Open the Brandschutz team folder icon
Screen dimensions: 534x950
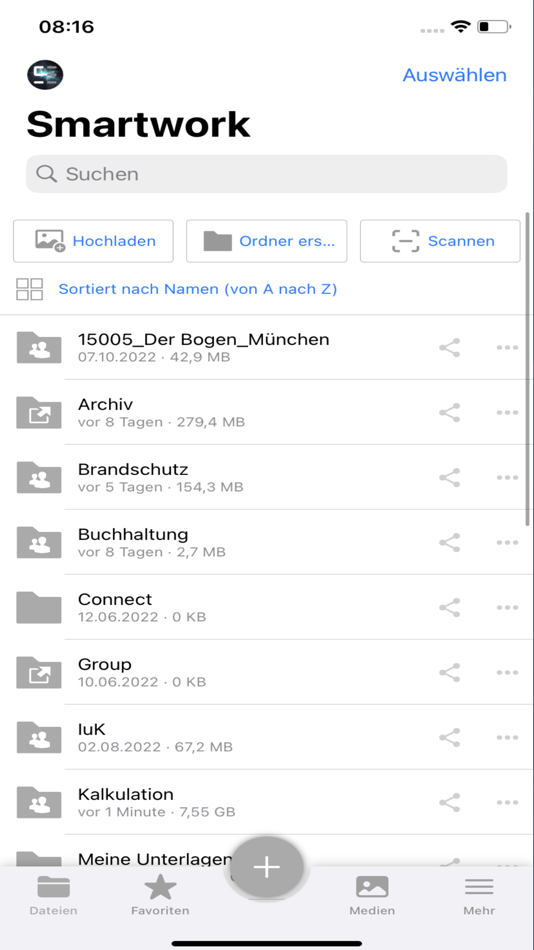tap(39, 477)
